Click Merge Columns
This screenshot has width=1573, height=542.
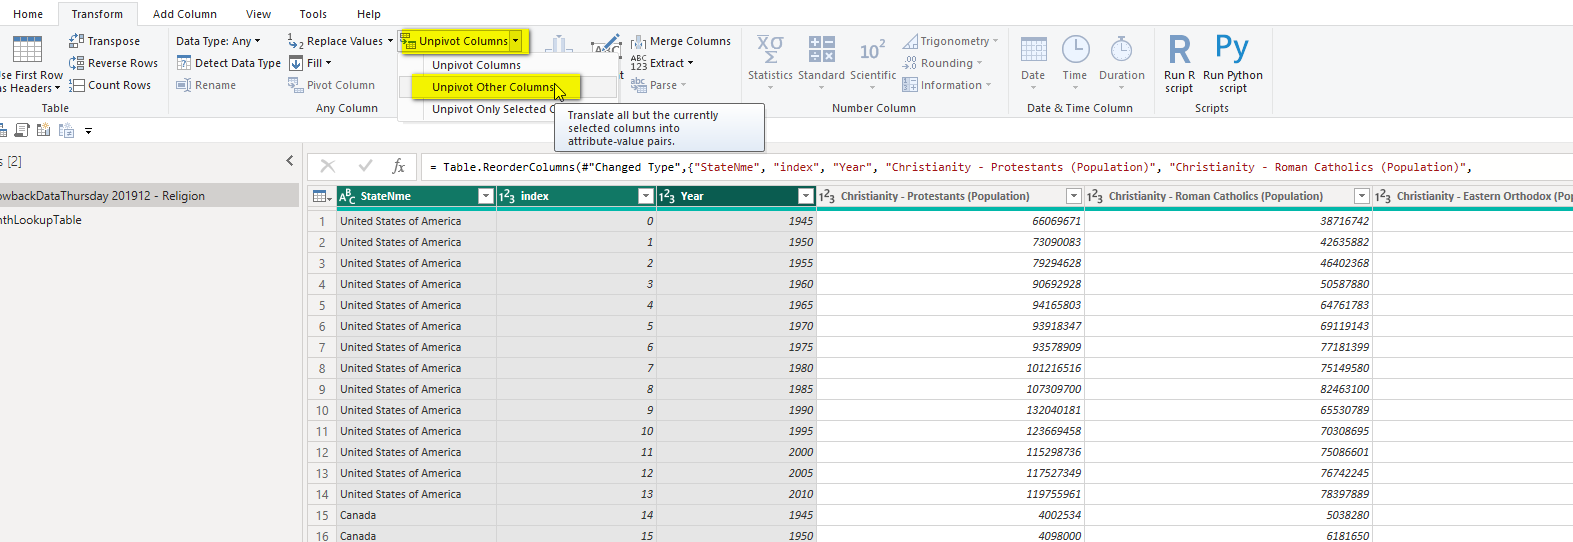pos(681,41)
